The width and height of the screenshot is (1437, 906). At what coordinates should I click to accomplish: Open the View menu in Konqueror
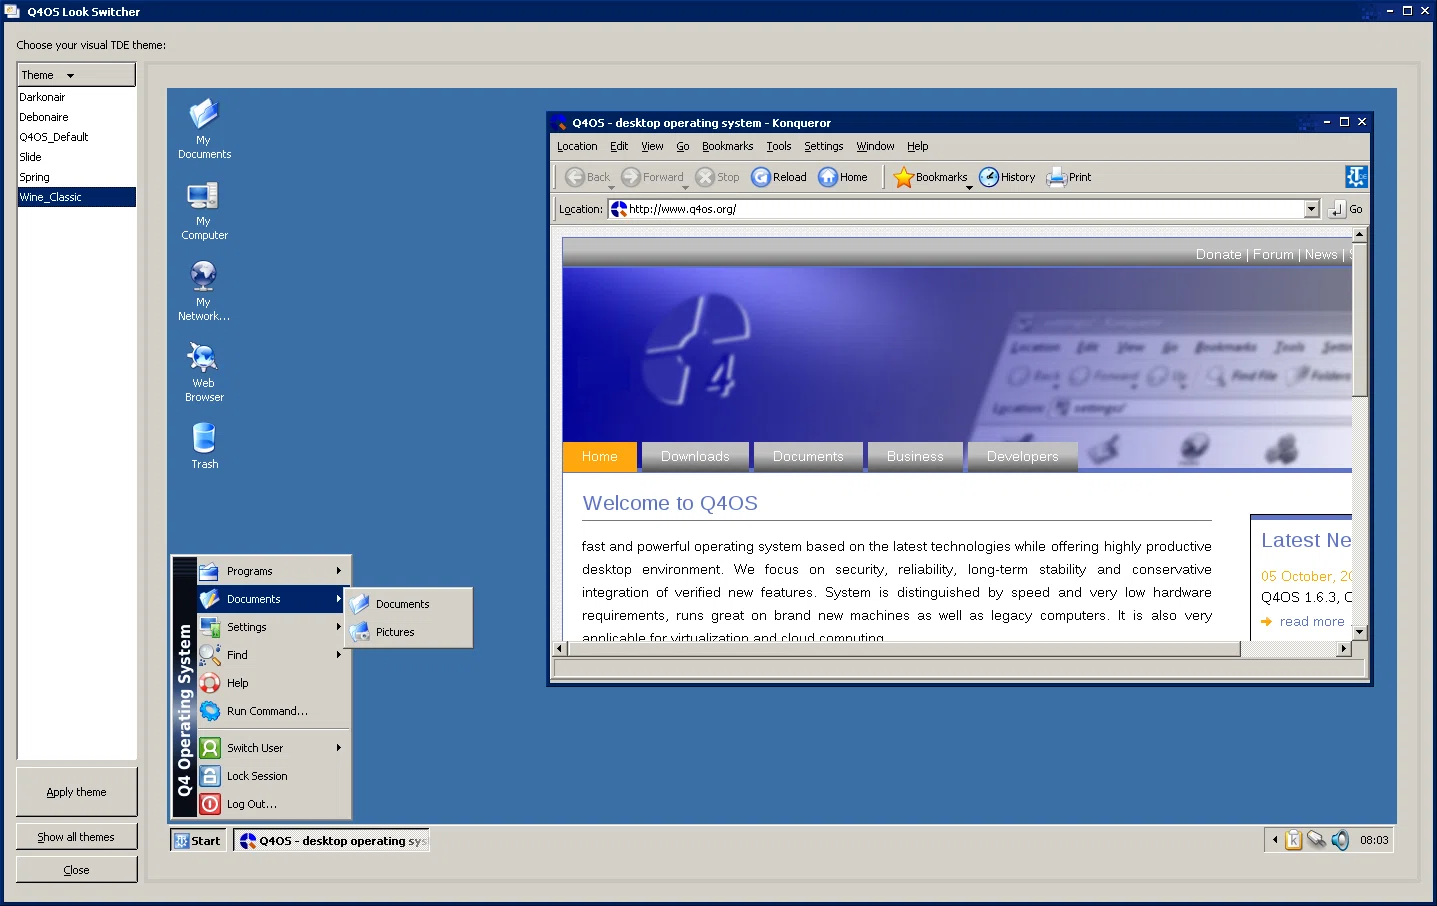coord(652,146)
